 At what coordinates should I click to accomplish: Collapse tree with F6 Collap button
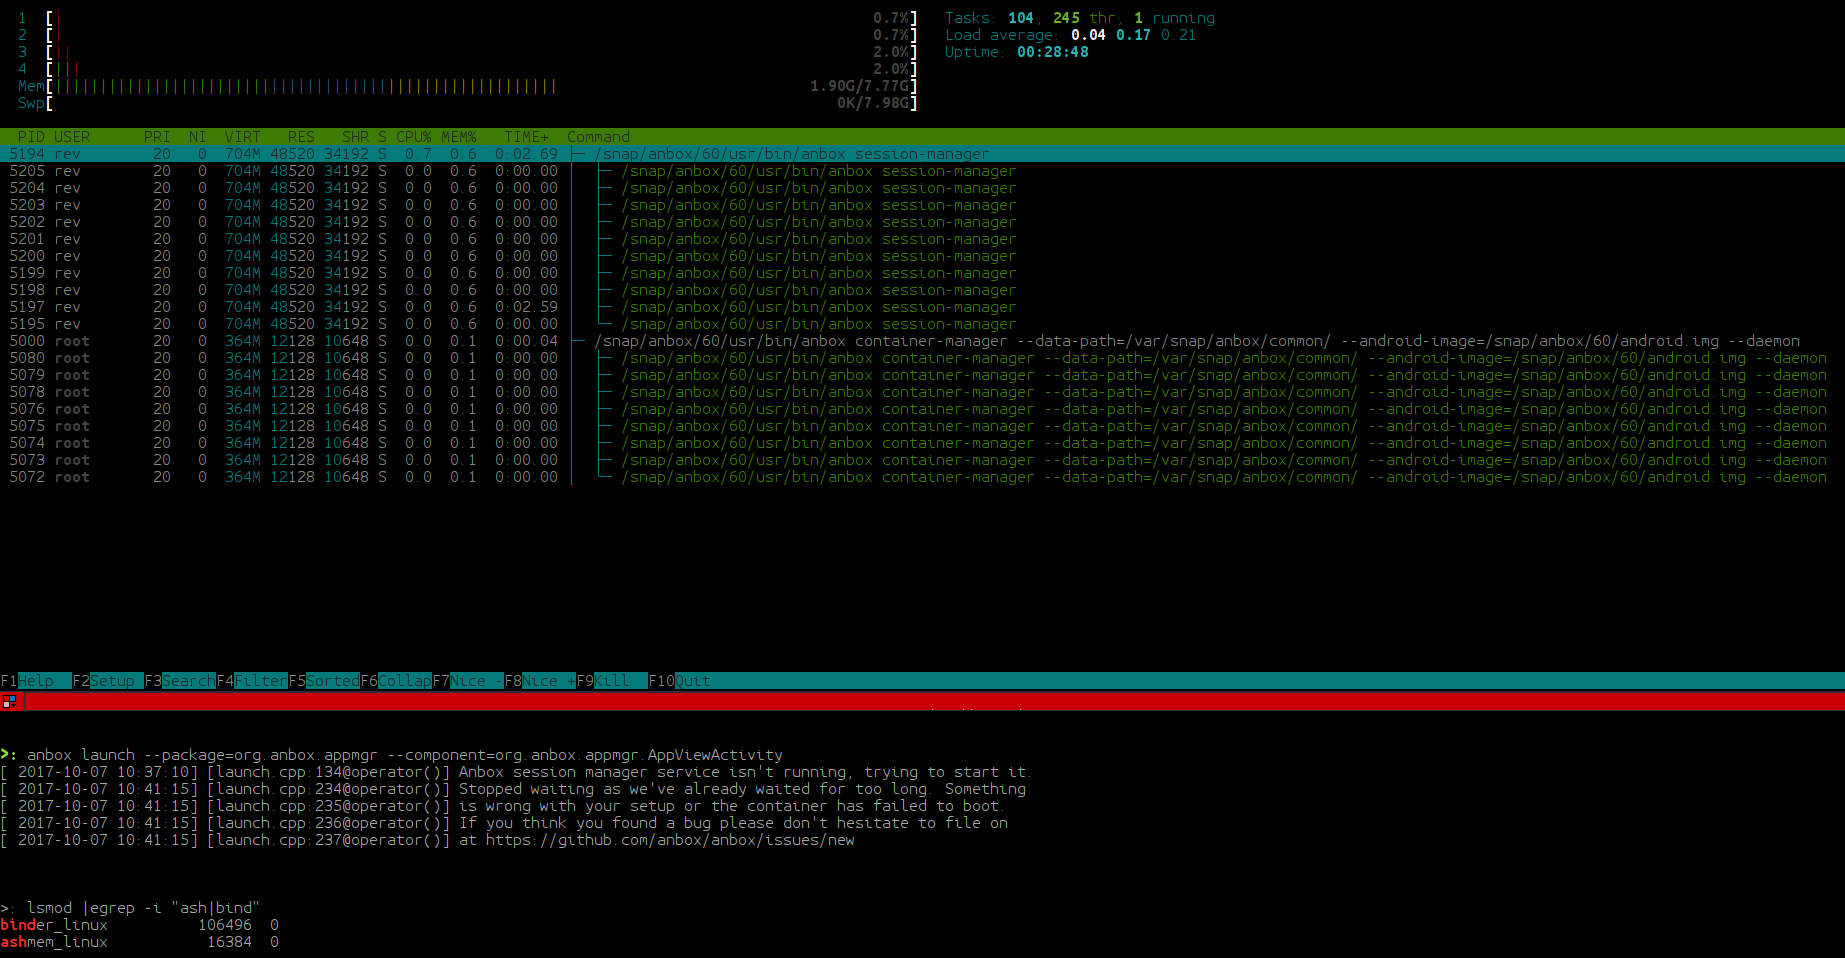coord(396,681)
